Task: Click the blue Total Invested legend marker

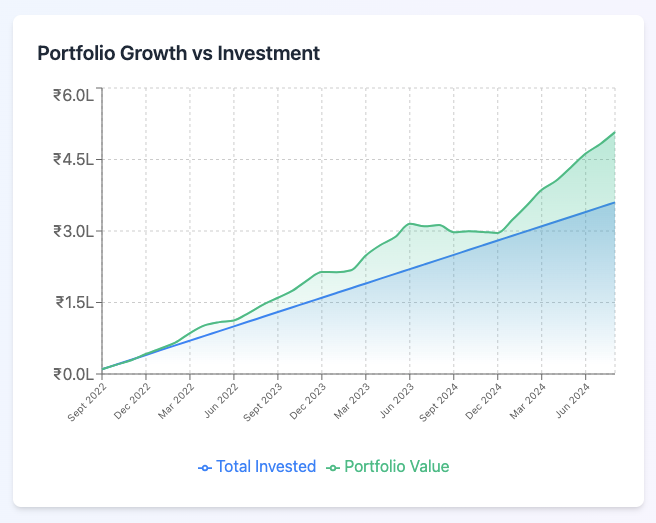Action: [205, 467]
